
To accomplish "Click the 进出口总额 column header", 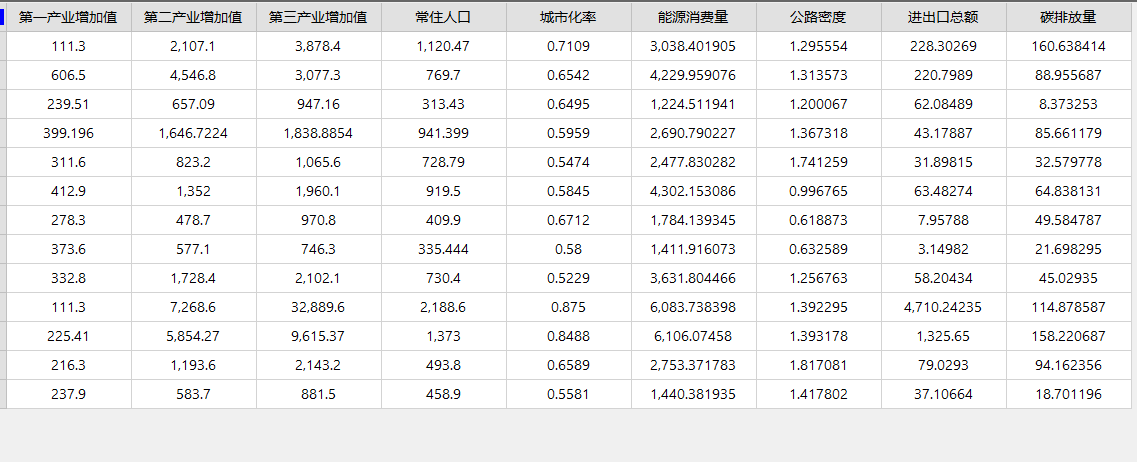I will (944, 17).
